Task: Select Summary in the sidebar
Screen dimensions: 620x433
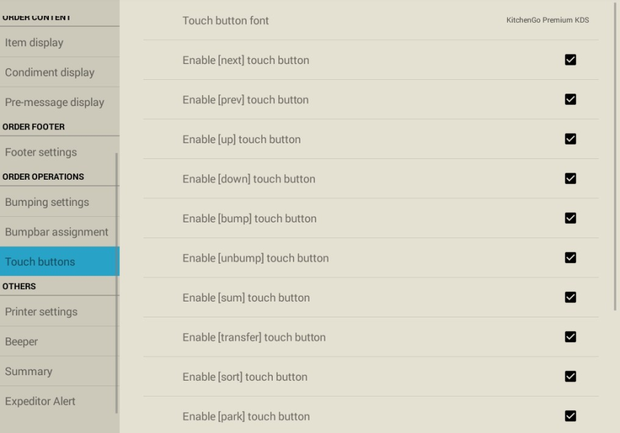Action: [x=59, y=371]
